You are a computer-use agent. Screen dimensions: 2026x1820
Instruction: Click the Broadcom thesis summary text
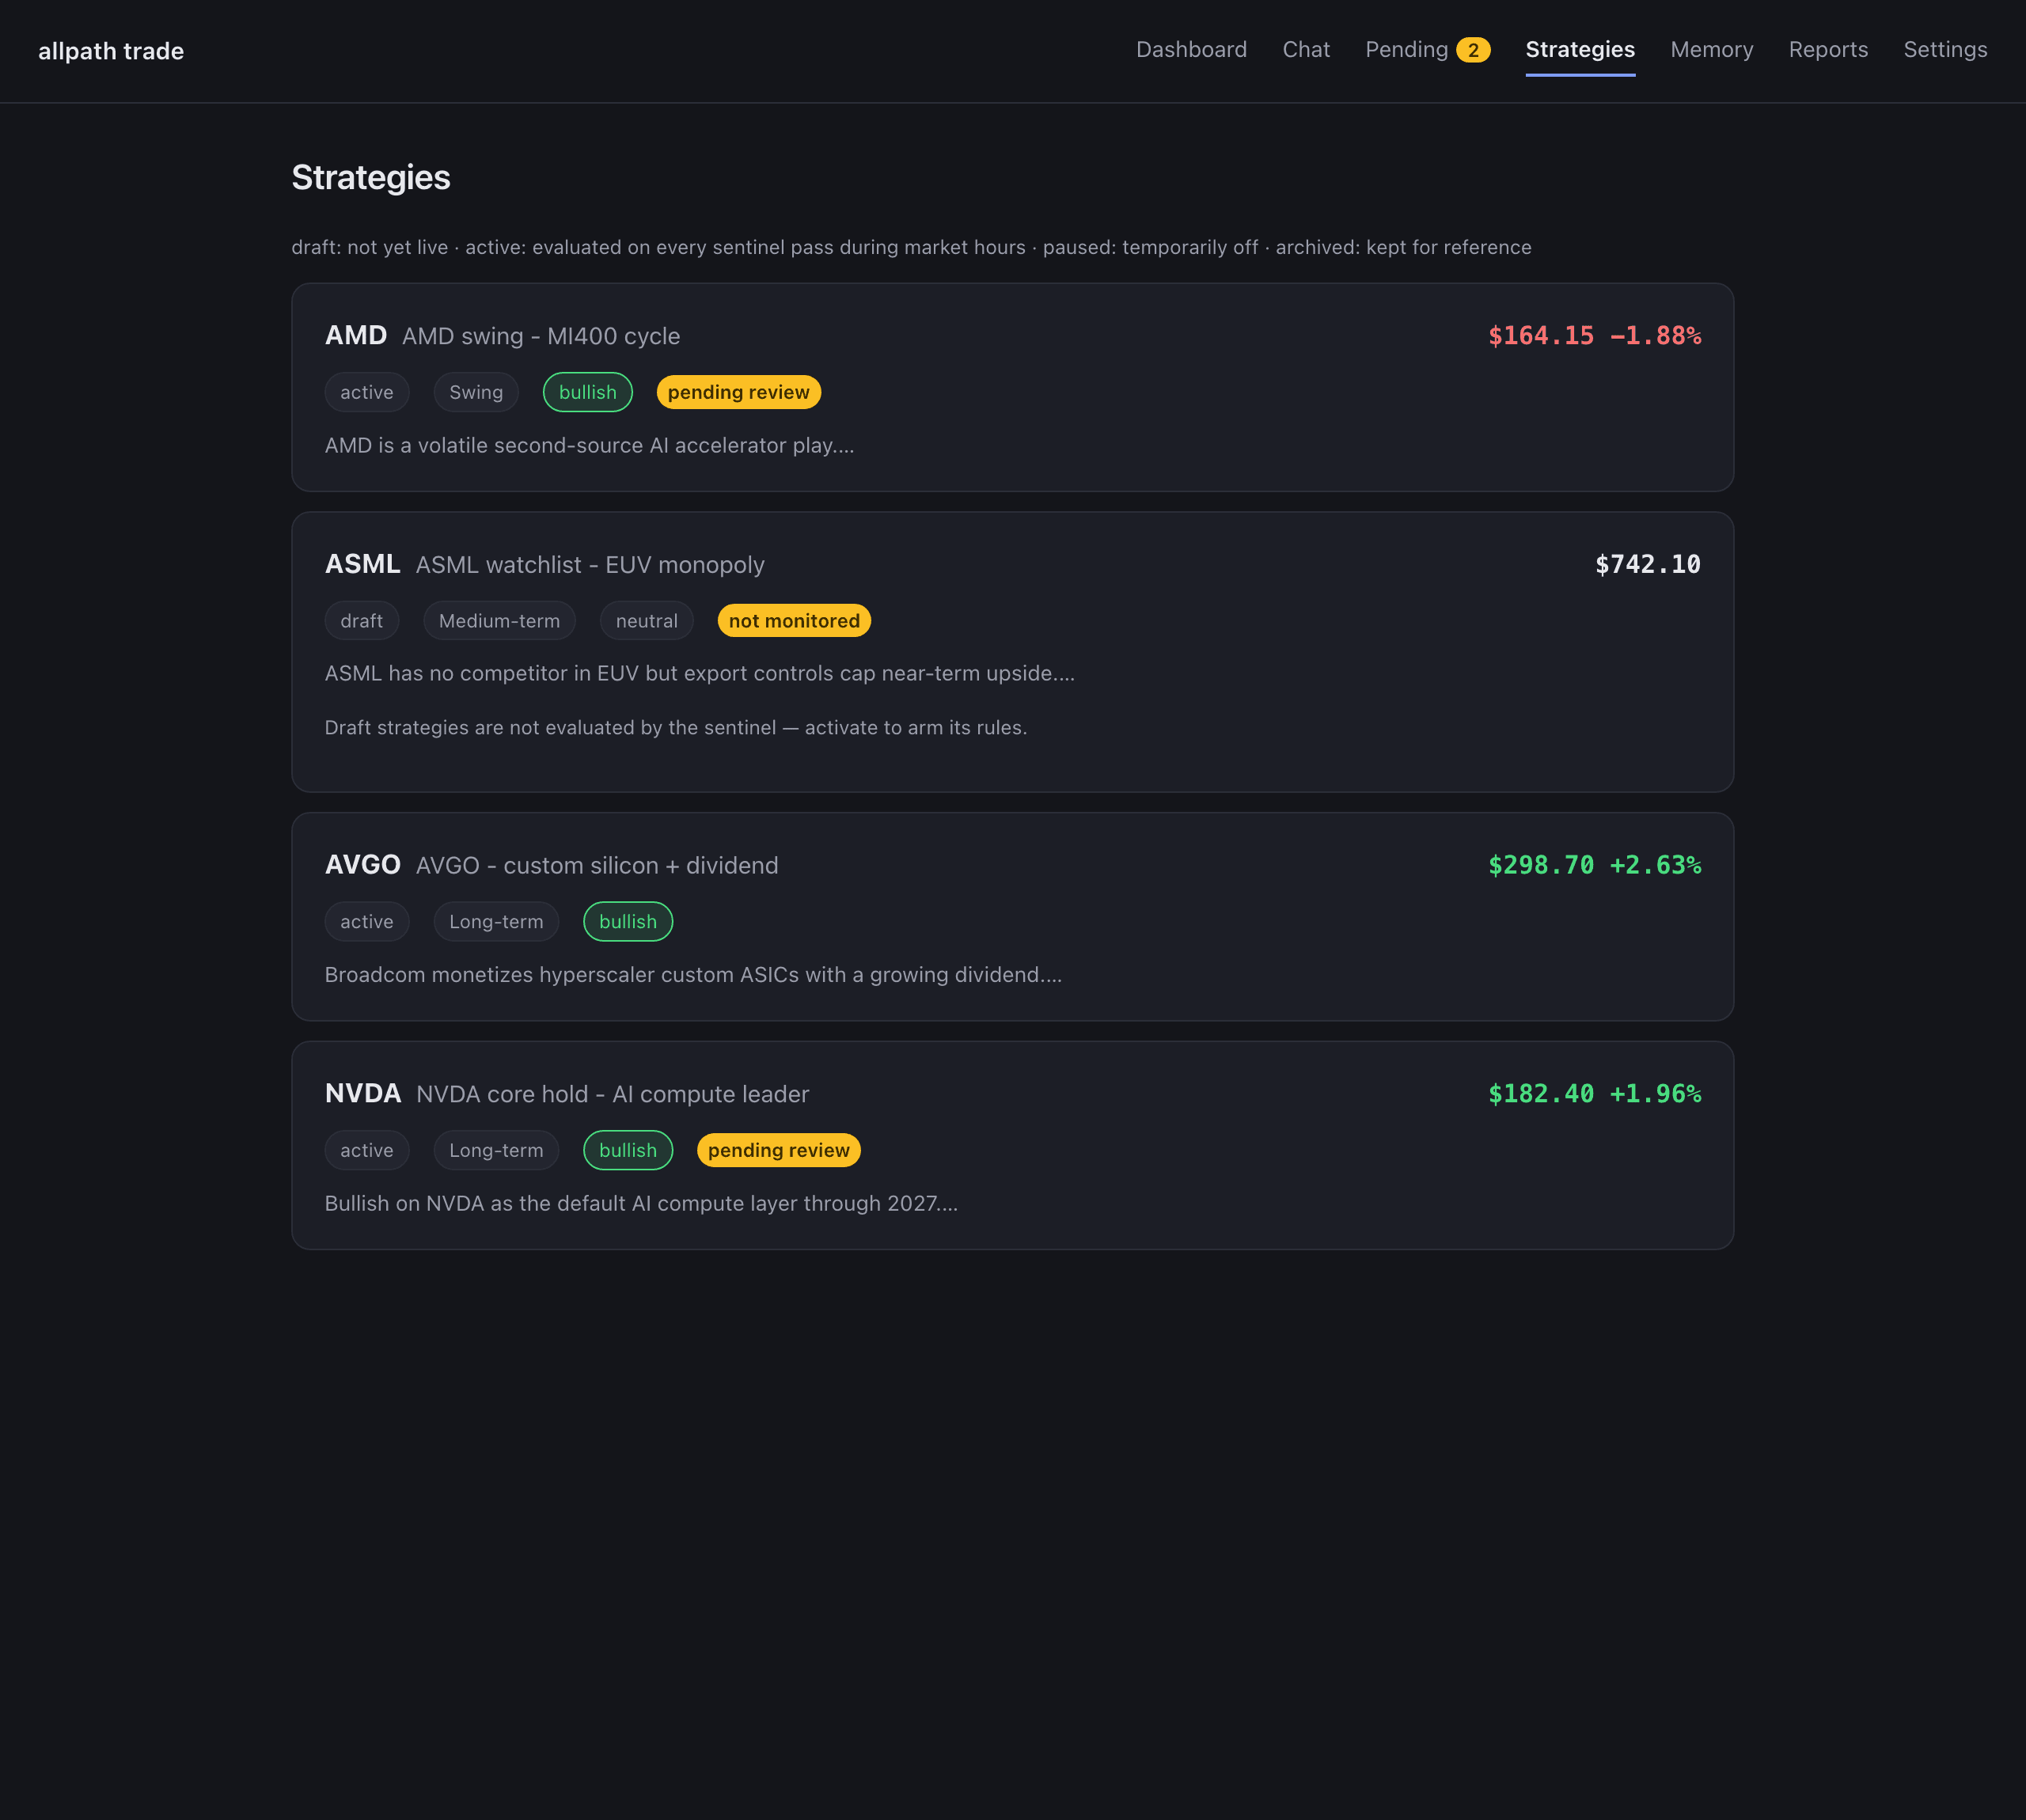coord(694,975)
